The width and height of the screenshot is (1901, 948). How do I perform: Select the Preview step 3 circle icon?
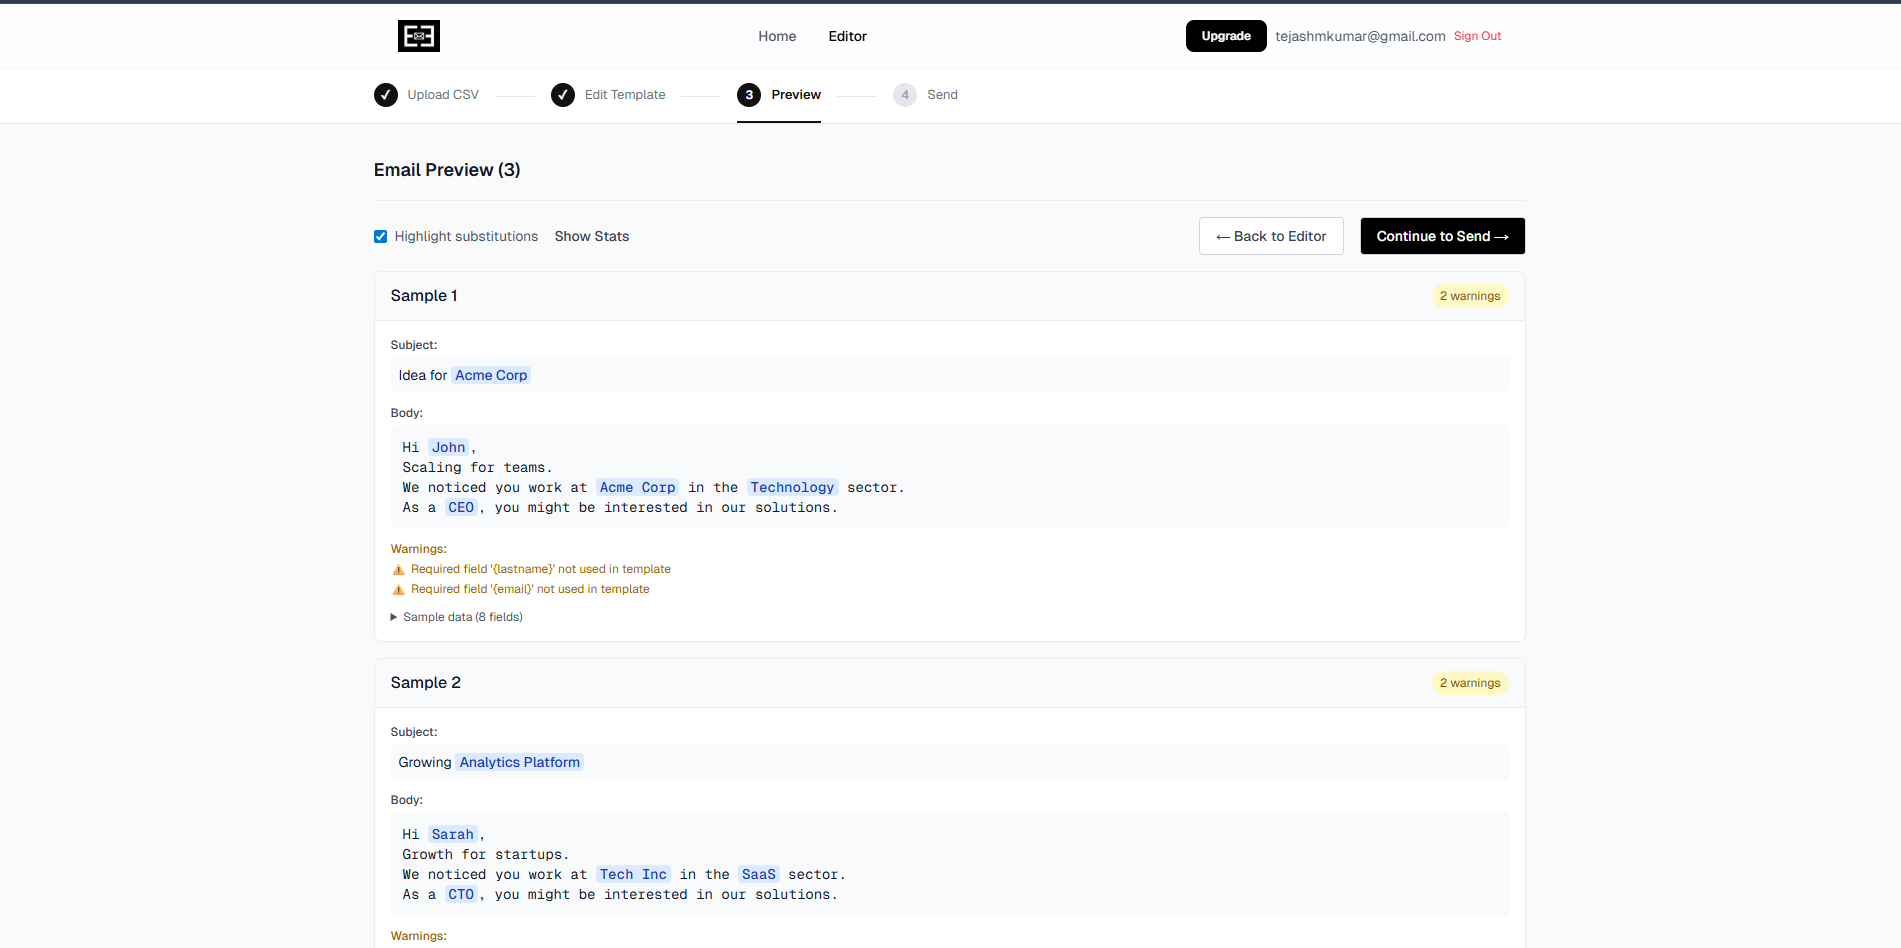(x=749, y=94)
